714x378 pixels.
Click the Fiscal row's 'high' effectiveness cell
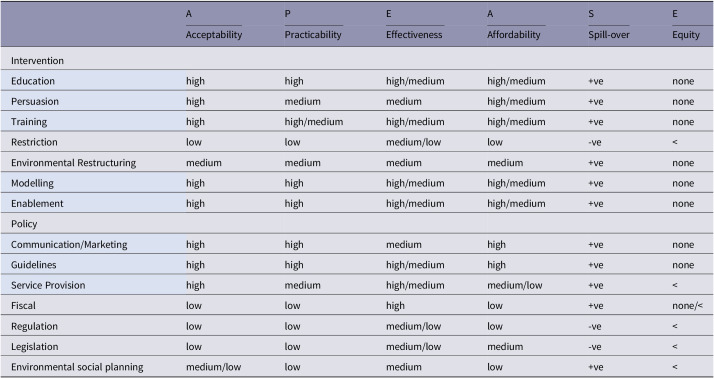tap(395, 306)
